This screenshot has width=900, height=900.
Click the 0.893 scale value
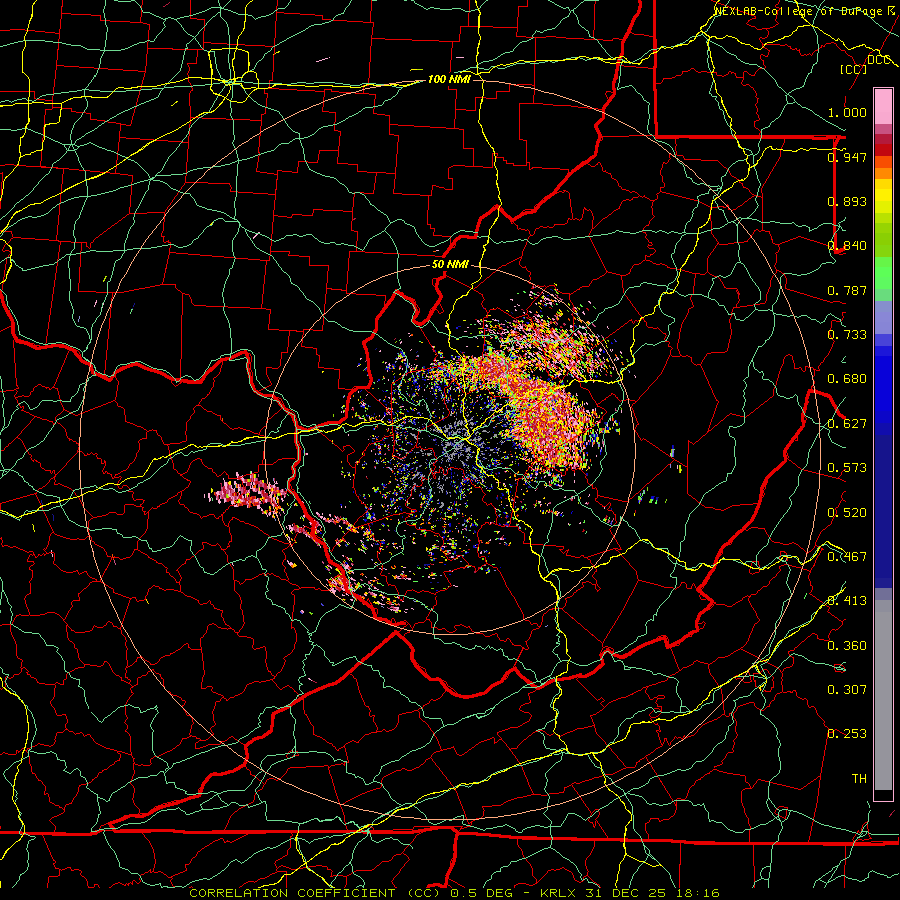[x=847, y=201]
